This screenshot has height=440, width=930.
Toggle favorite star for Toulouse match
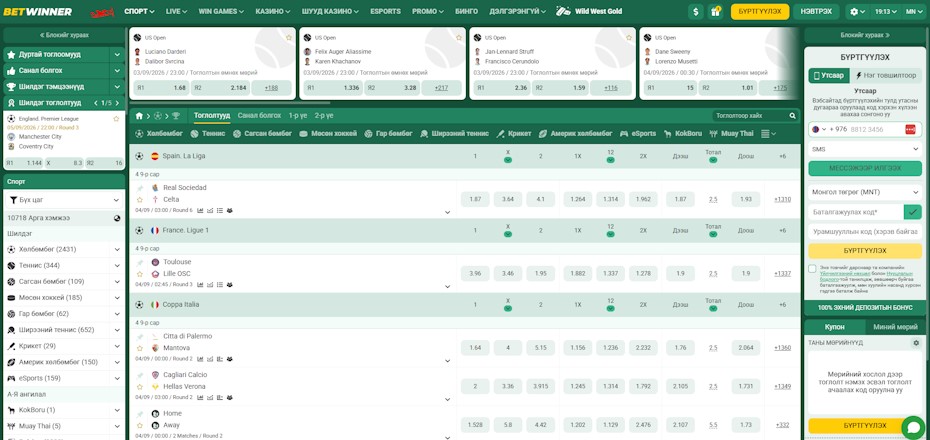coord(140,274)
